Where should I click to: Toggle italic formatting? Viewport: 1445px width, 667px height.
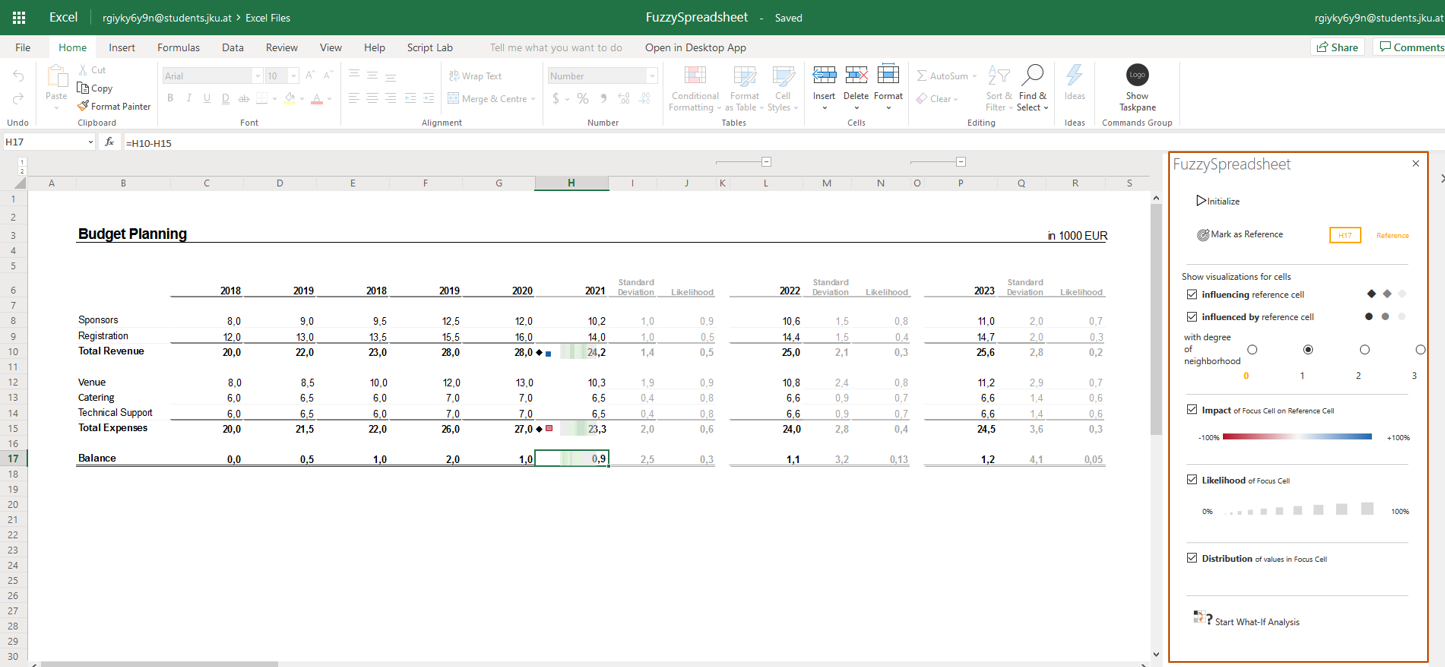[x=188, y=98]
